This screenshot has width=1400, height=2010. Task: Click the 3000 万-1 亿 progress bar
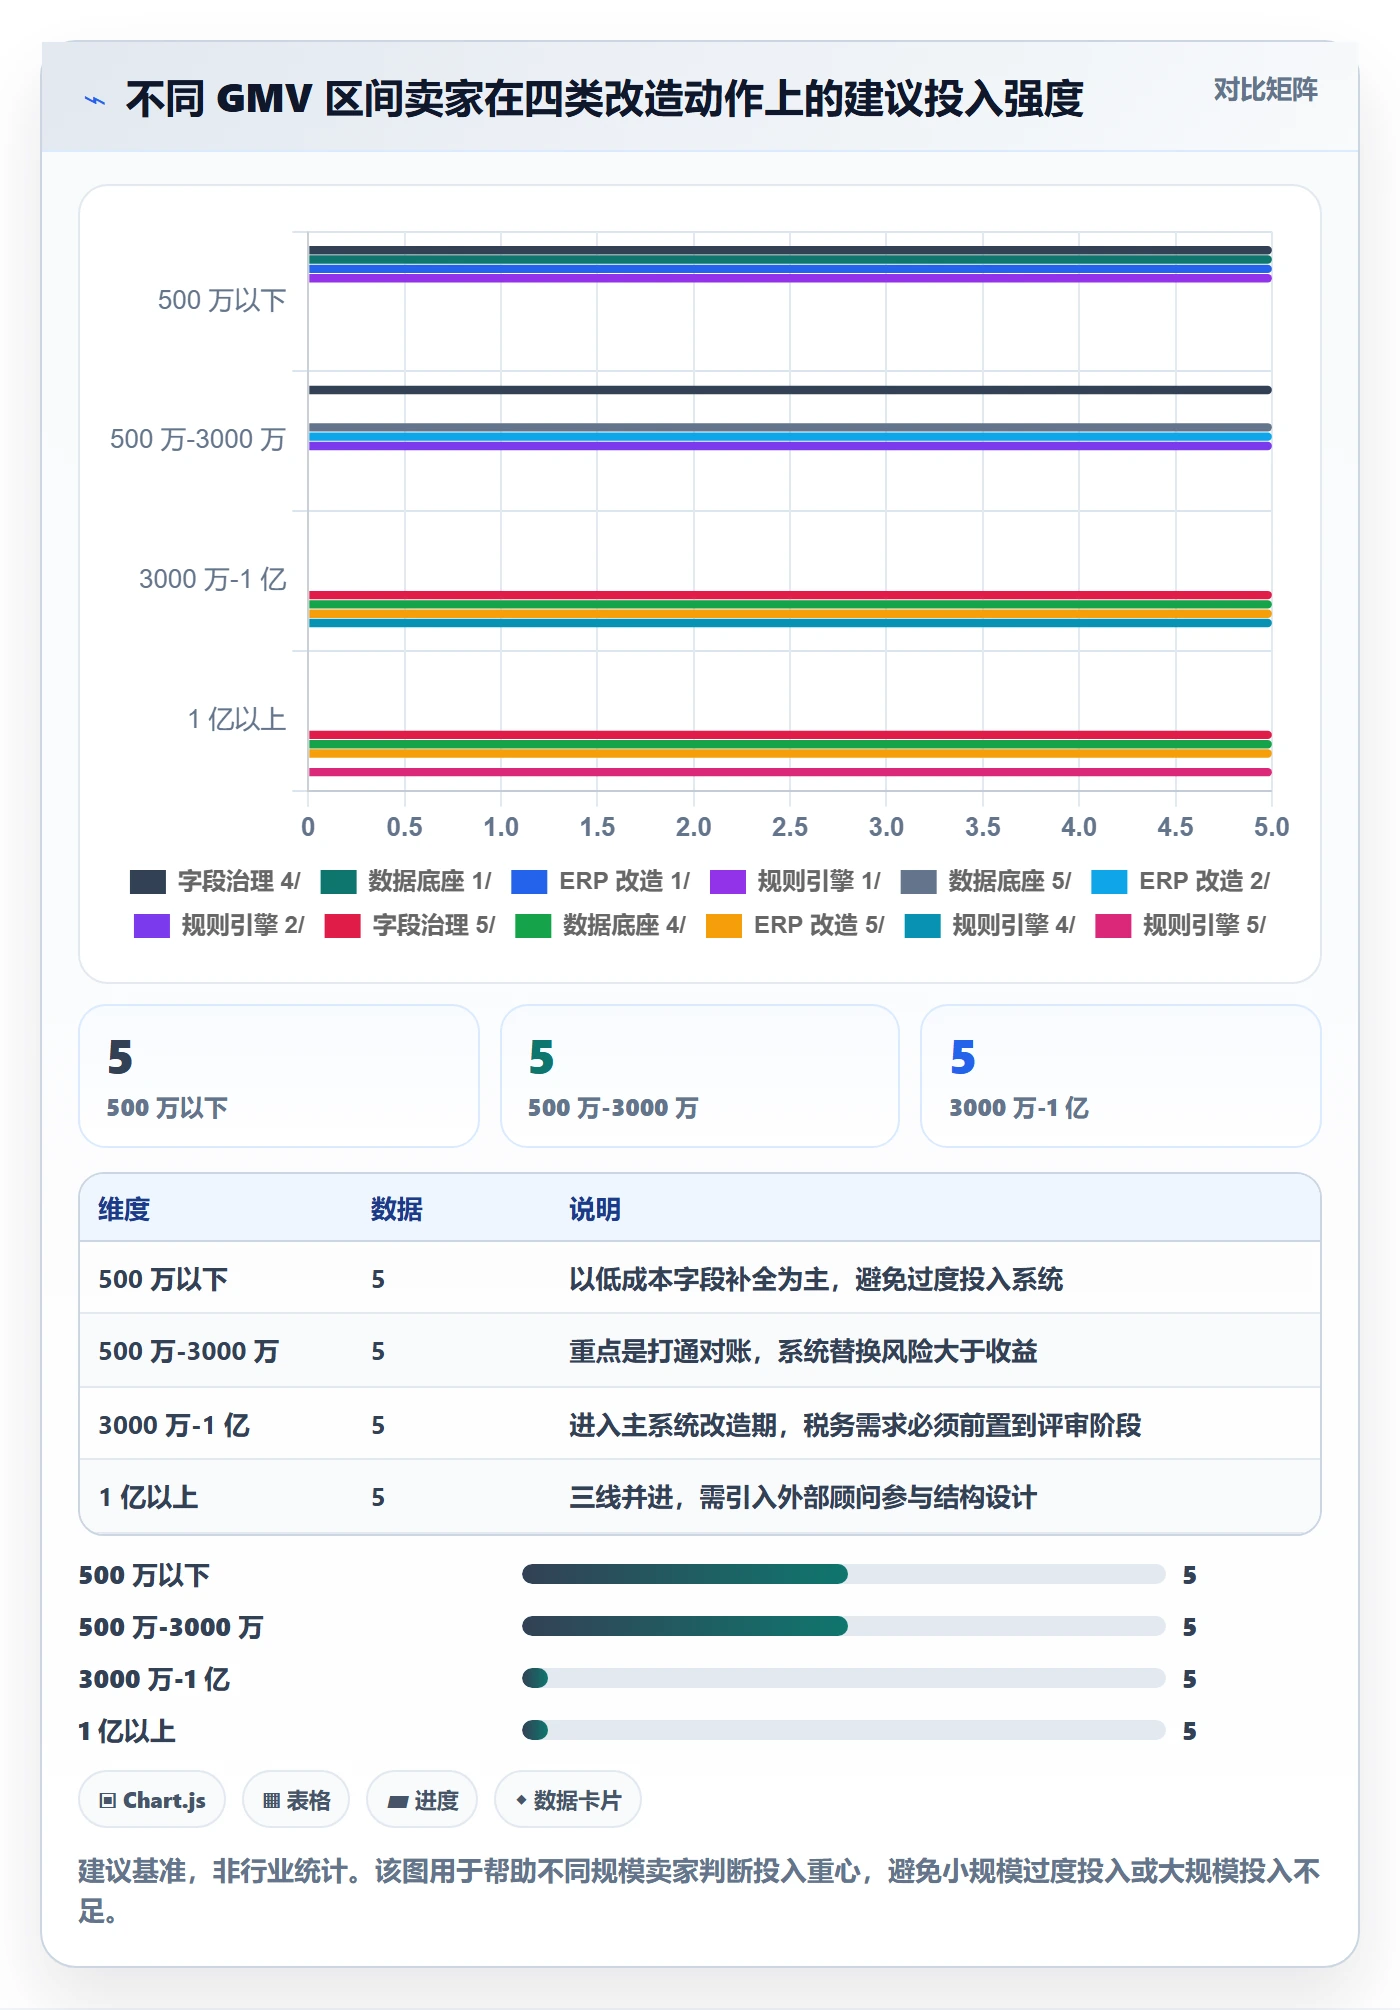click(843, 1678)
